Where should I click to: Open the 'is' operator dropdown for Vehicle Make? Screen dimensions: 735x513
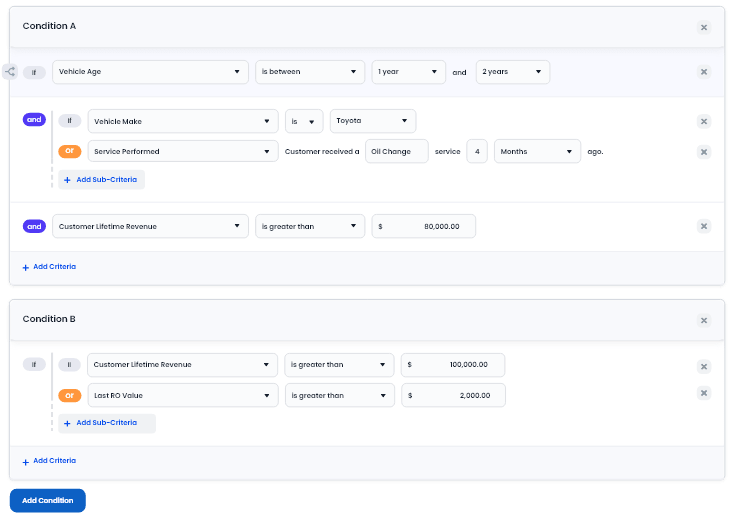pyautogui.click(x=304, y=121)
